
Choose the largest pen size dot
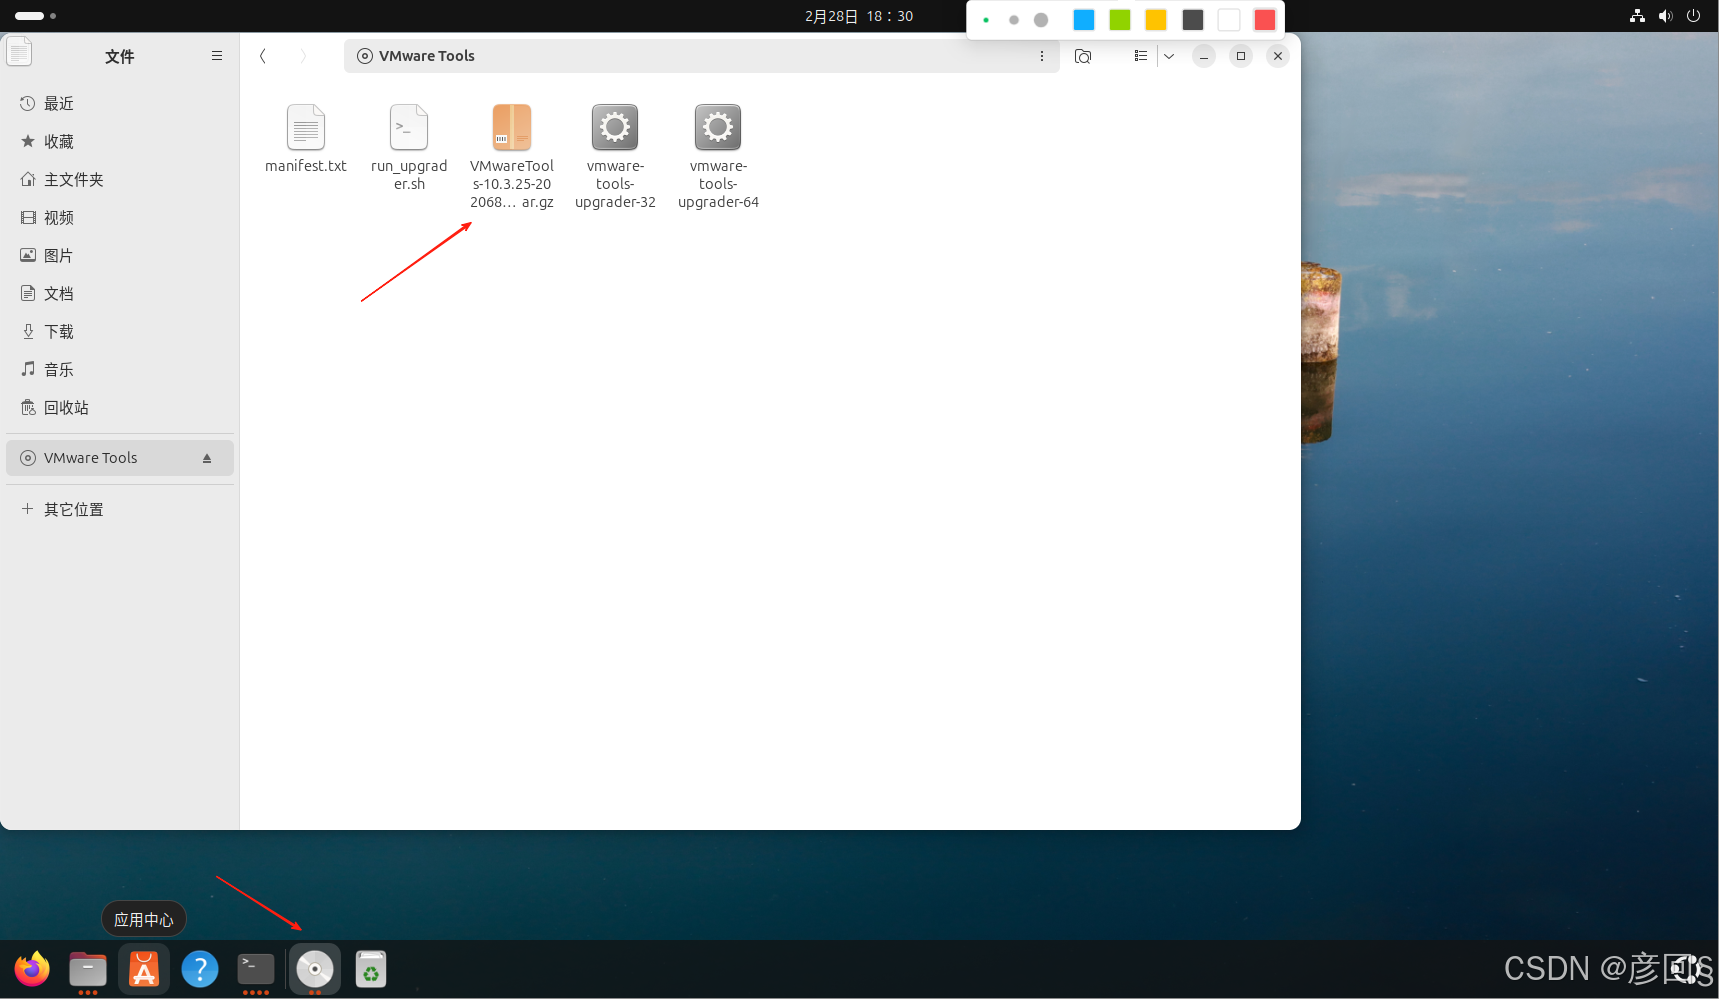(1041, 20)
